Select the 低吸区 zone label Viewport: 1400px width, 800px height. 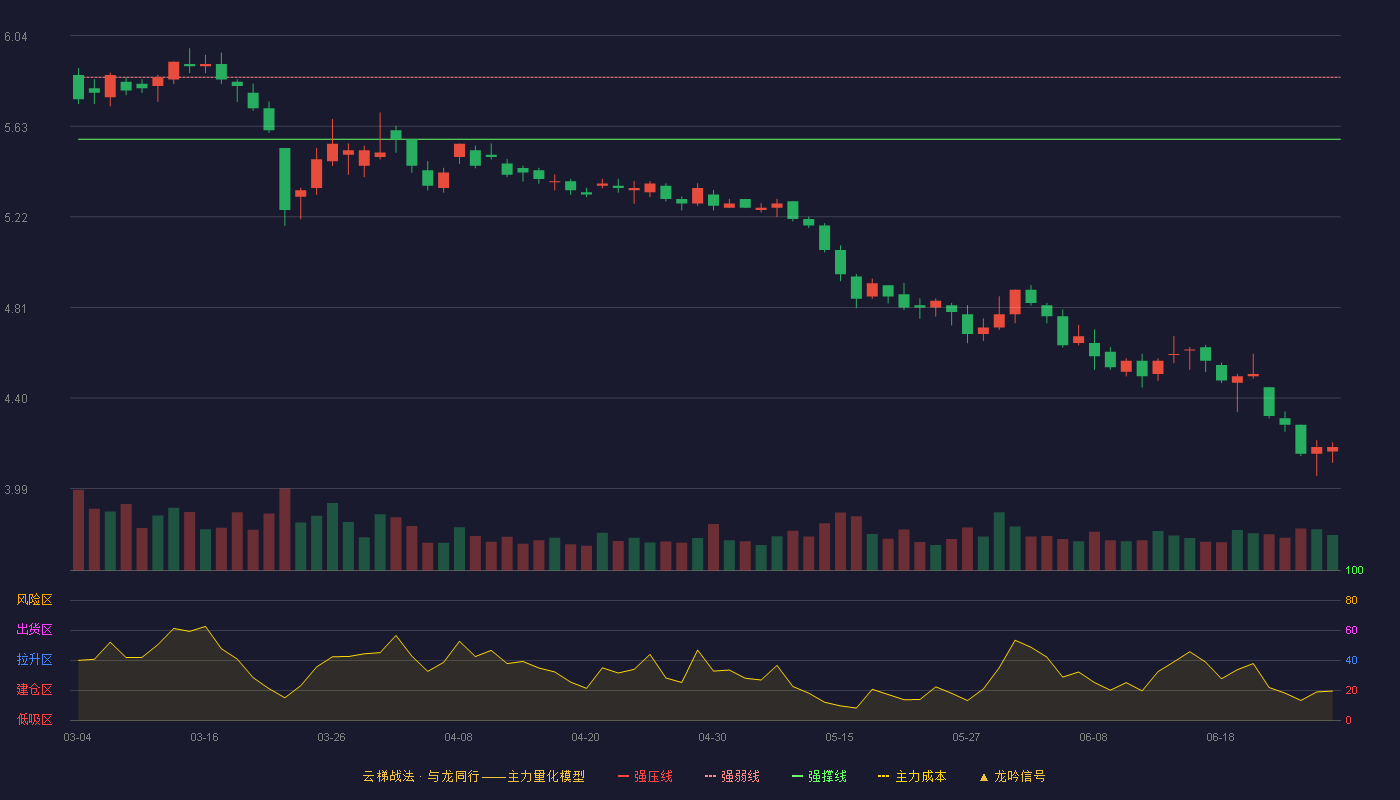(34, 719)
